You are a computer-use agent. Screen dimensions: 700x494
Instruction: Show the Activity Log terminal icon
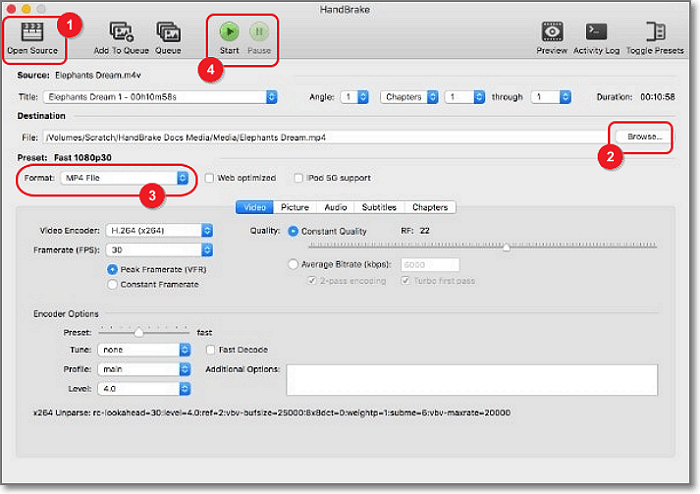coord(598,31)
